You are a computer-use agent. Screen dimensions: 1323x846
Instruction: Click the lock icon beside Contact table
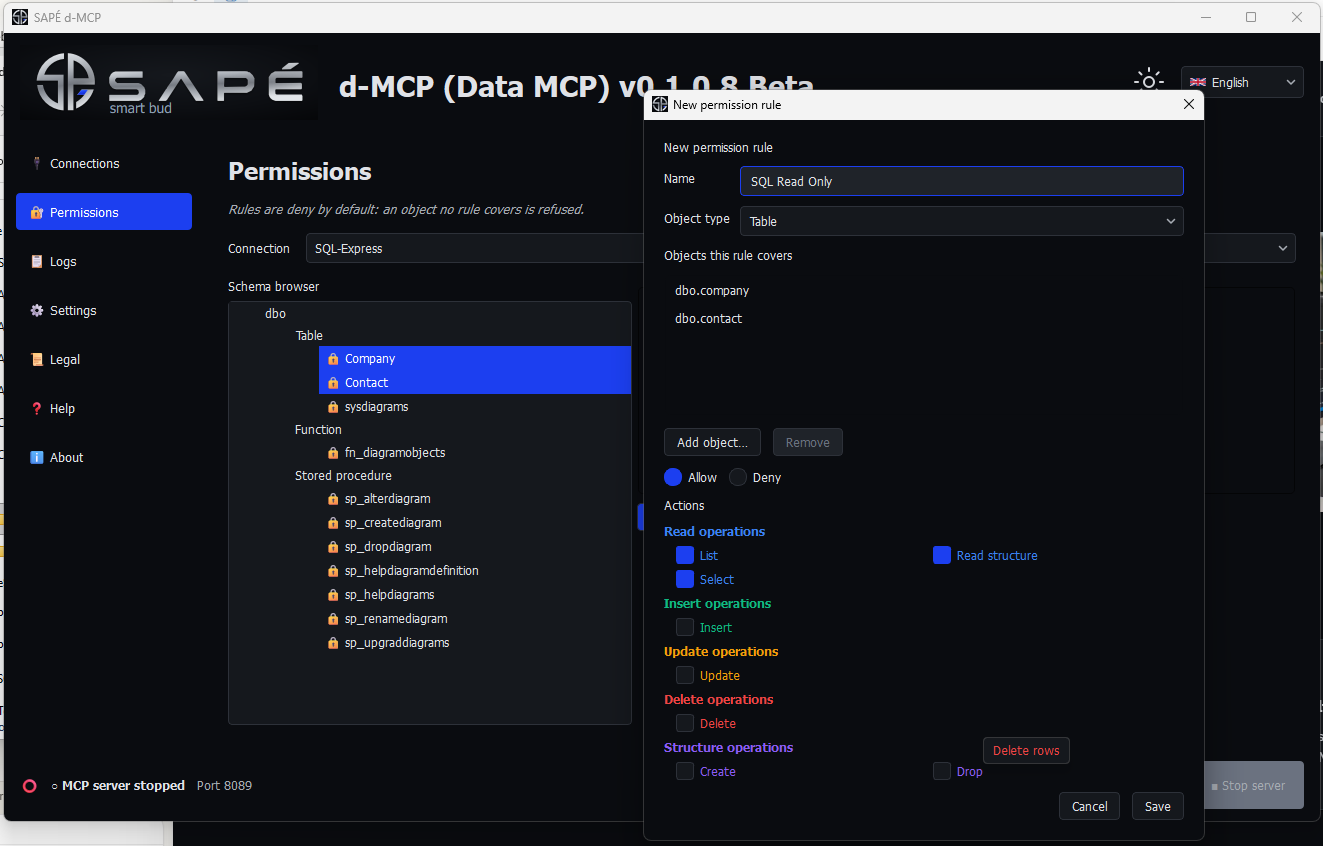333,383
